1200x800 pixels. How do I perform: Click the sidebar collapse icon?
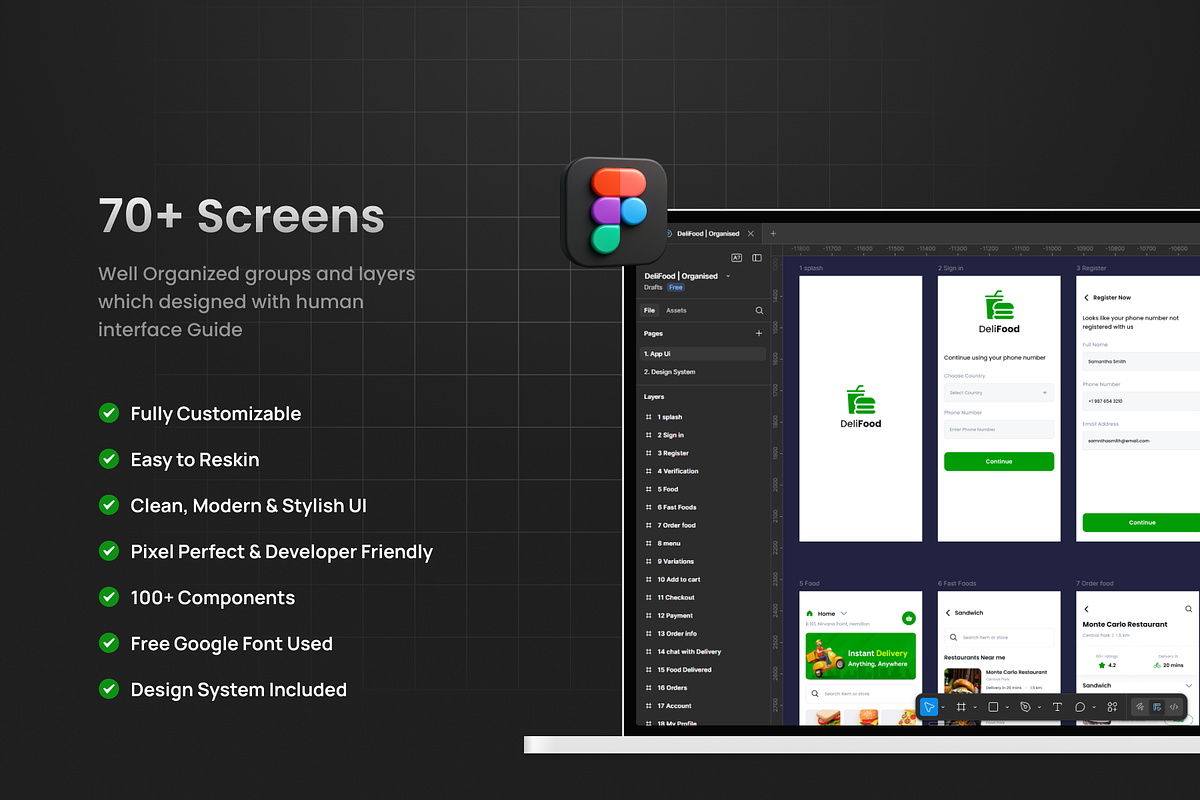tap(757, 258)
